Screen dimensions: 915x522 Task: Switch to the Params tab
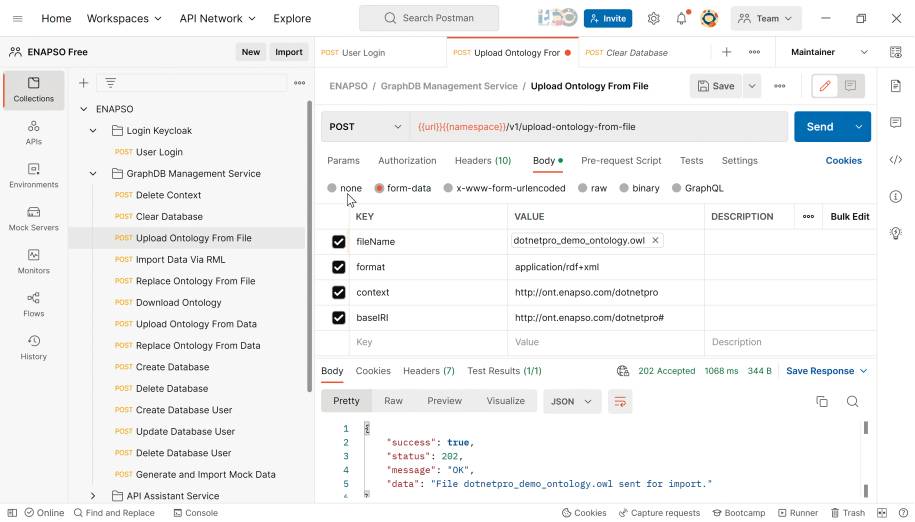pyautogui.click(x=343, y=161)
